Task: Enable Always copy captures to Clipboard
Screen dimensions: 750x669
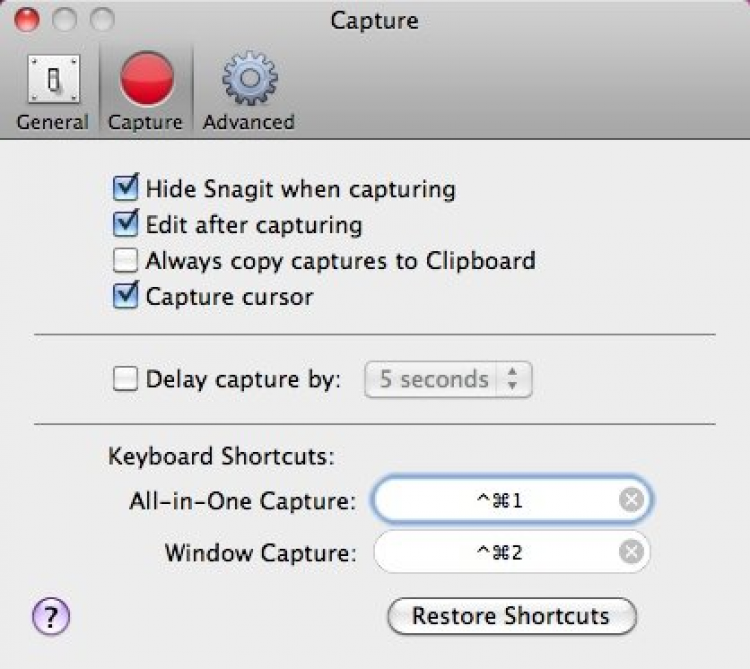Action: (x=126, y=261)
